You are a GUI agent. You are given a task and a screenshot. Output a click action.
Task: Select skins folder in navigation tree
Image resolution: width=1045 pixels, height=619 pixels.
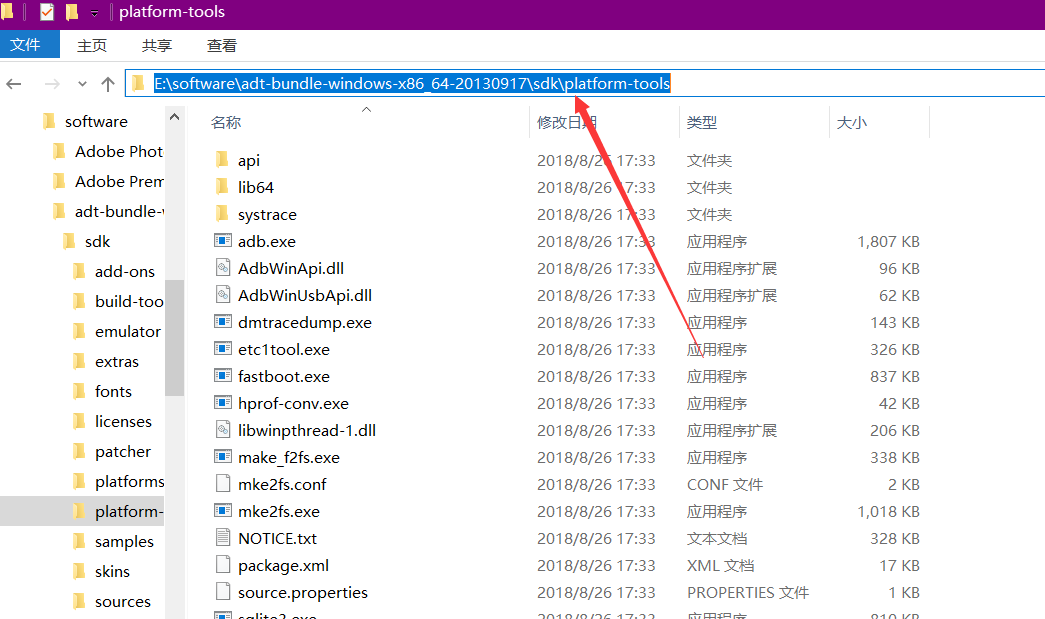pyautogui.click(x=112, y=571)
